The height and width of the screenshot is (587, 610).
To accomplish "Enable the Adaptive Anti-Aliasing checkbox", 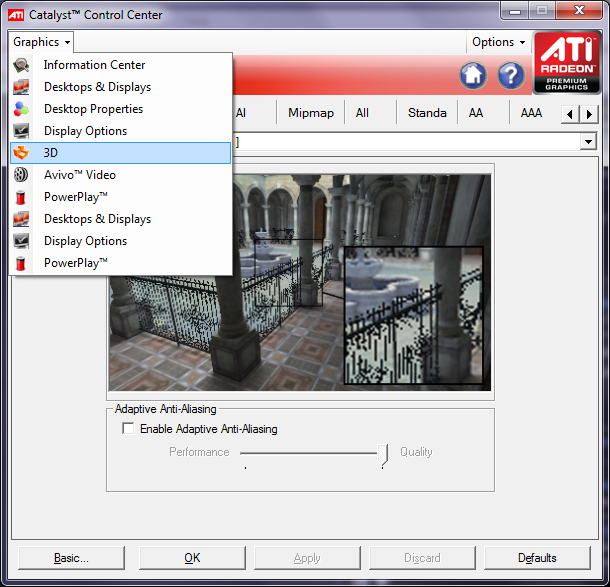I will 128,429.
